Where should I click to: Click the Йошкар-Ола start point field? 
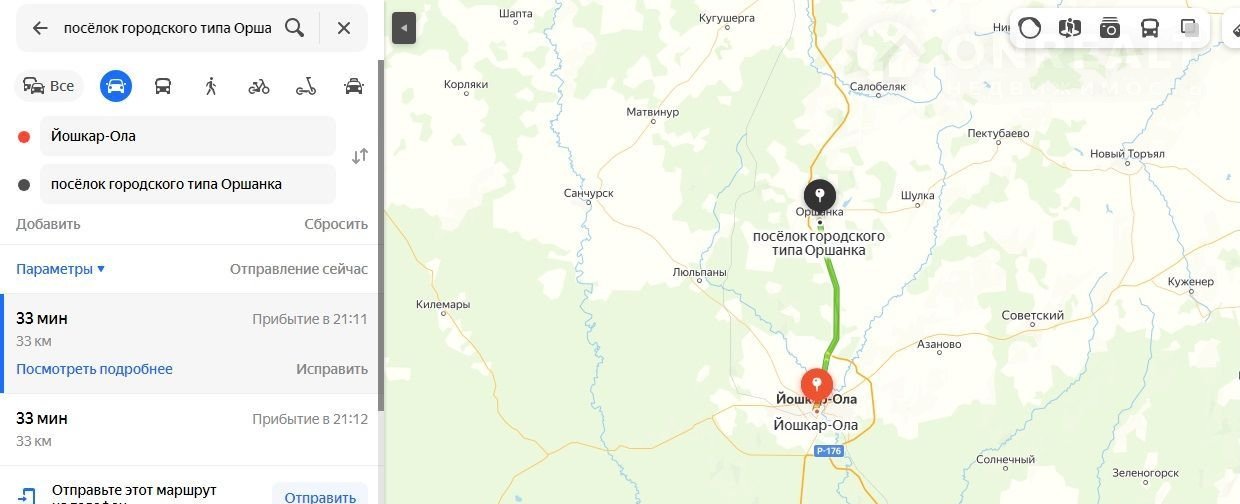(x=188, y=136)
